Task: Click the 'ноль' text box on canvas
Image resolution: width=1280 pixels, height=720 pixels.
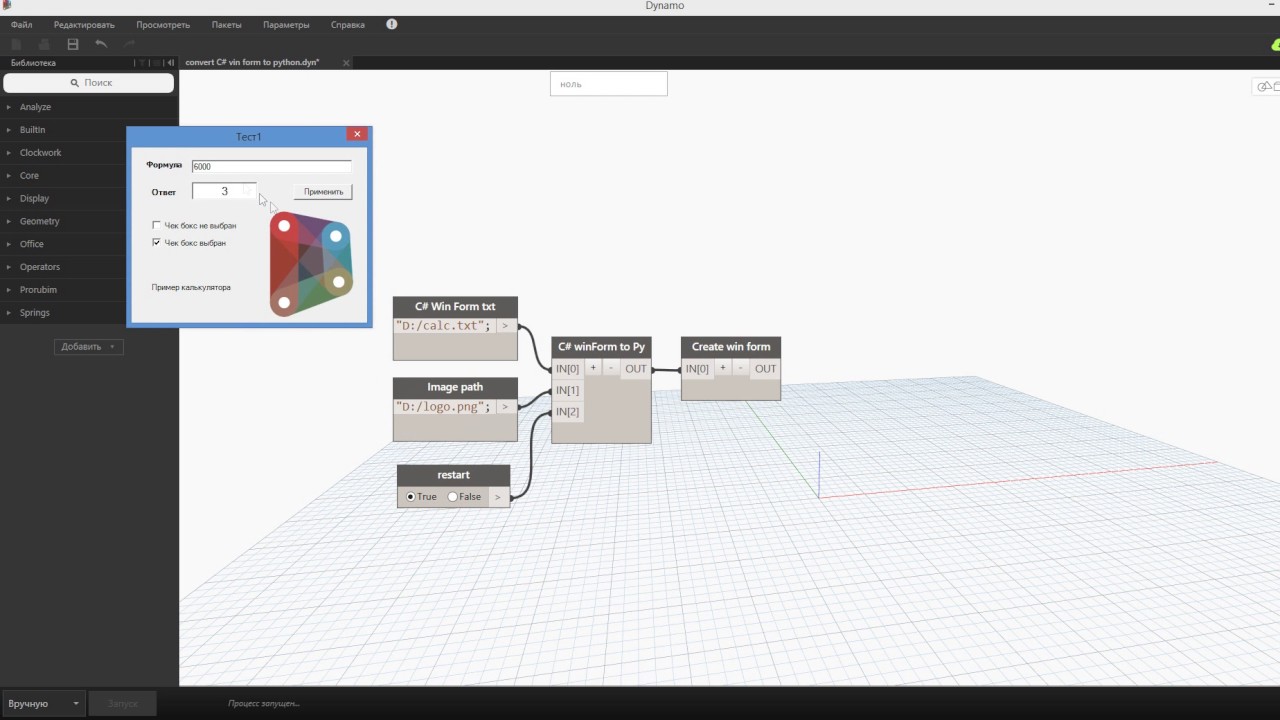Action: (x=608, y=84)
